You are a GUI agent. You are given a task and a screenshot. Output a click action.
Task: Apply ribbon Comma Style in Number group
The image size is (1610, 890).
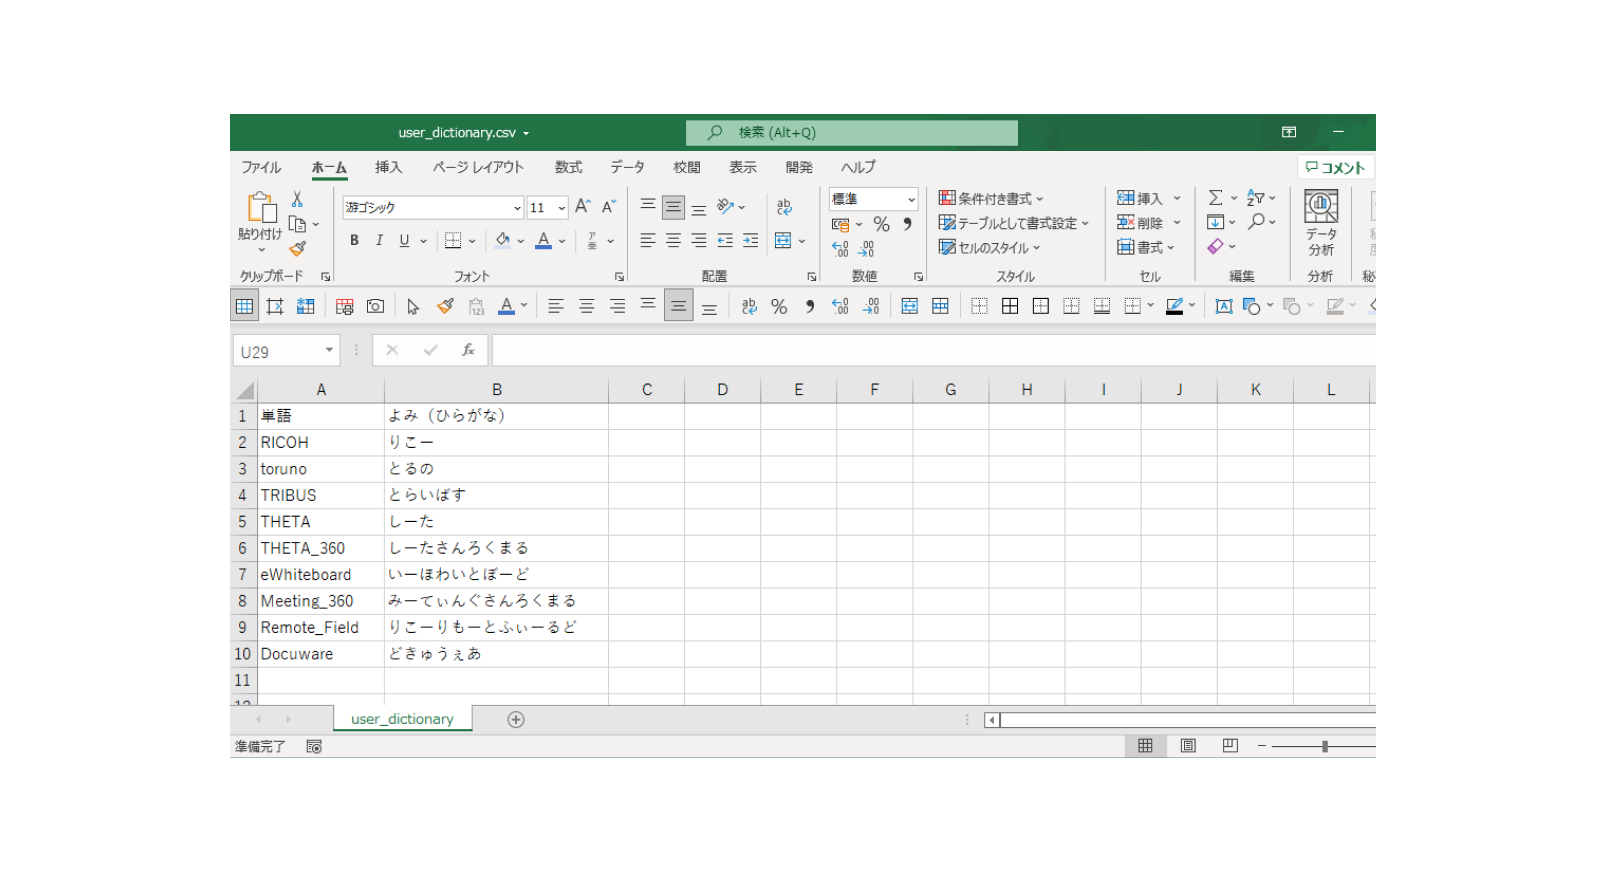[907, 224]
